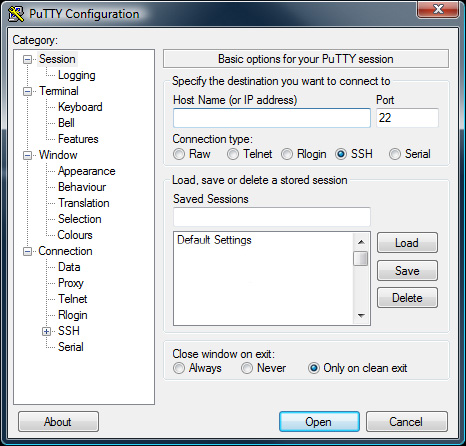The width and height of the screenshot is (466, 446).
Task: Focus the Host Name input field
Action: pos(272,118)
